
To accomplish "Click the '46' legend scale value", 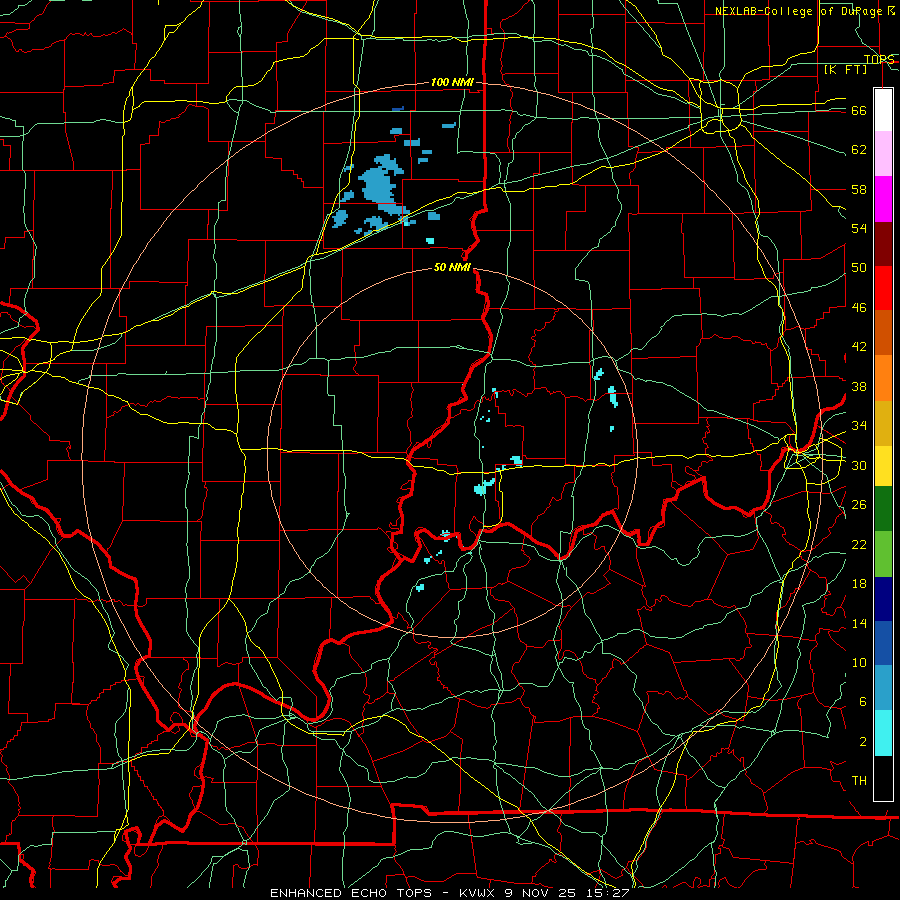I will click(x=859, y=308).
